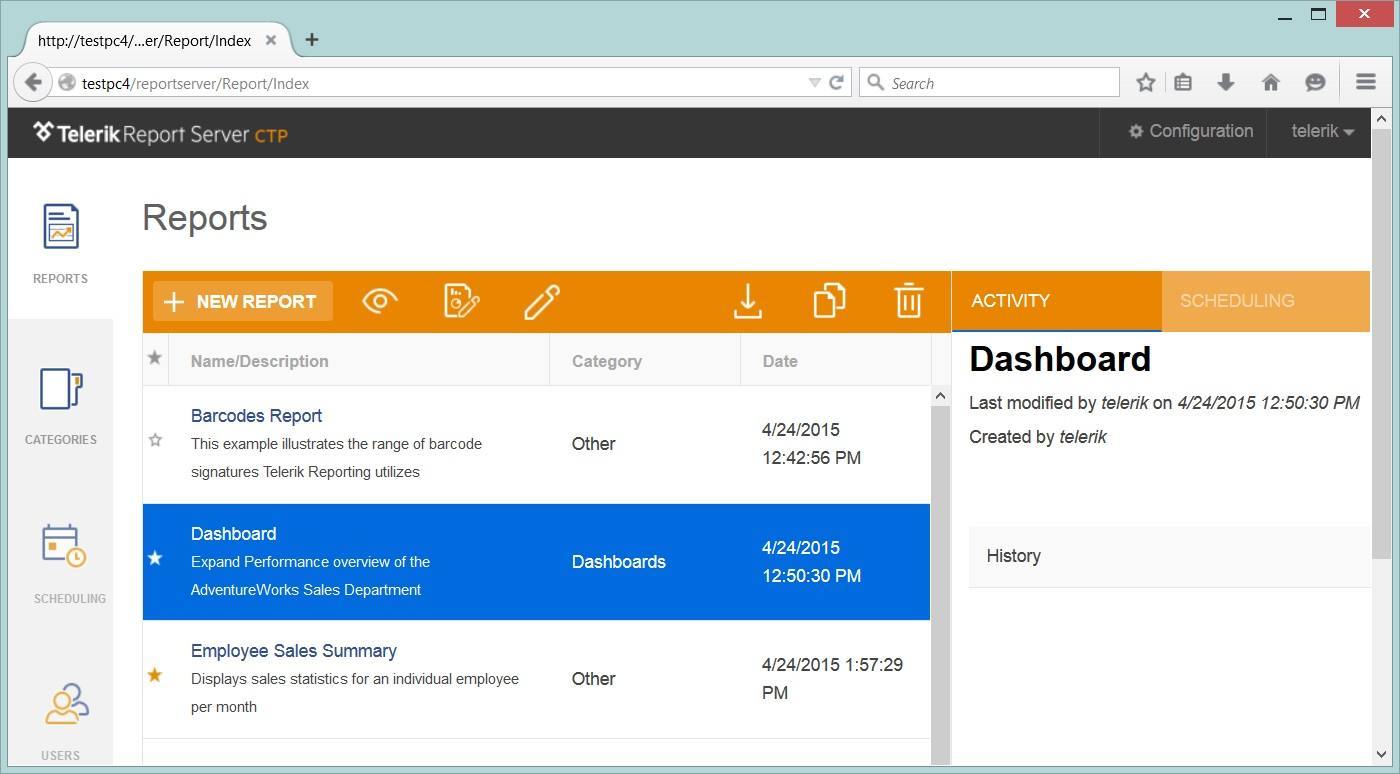This screenshot has width=1400, height=774.
Task: Delete the selected report
Action: (908, 300)
